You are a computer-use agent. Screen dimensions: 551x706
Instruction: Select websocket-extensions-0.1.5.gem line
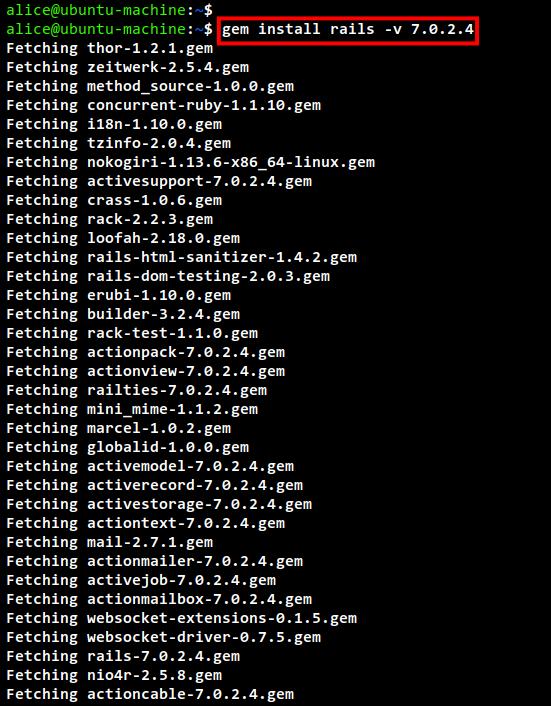pos(181,618)
